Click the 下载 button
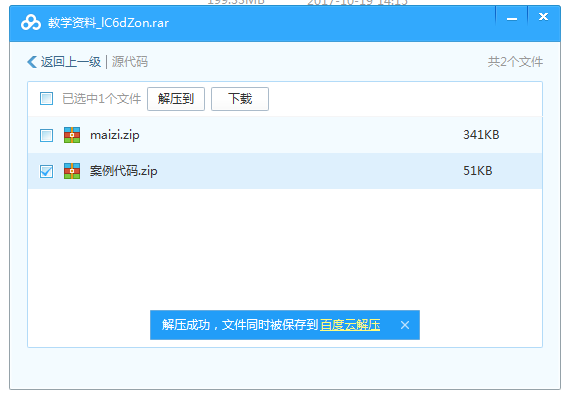This screenshot has height=393, width=562. [x=240, y=99]
